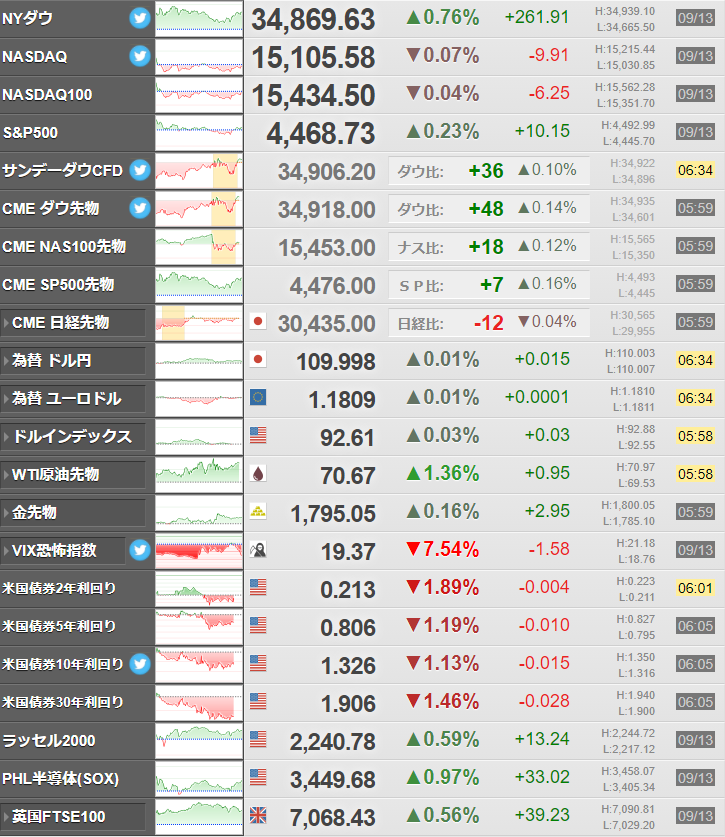The height and width of the screenshot is (837, 725).
Task: Open the S&P500 sparkline chart
Action: point(199,132)
